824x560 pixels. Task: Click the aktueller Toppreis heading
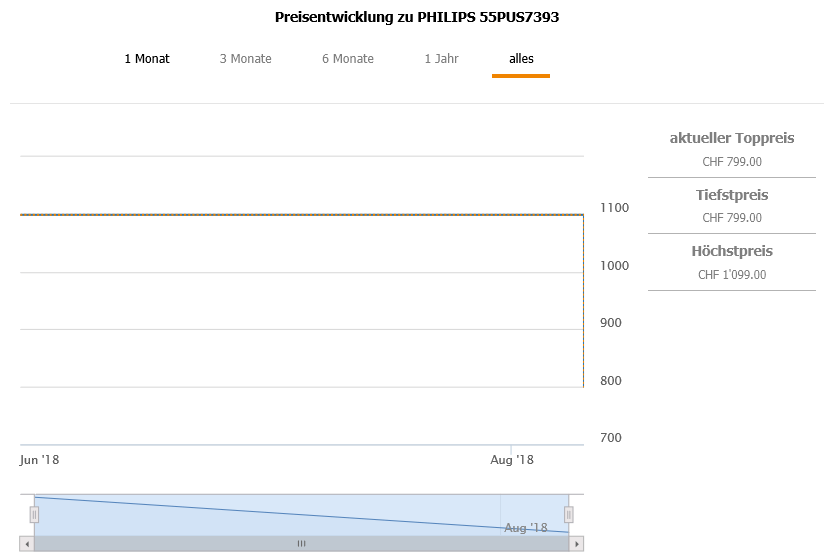tap(732, 138)
